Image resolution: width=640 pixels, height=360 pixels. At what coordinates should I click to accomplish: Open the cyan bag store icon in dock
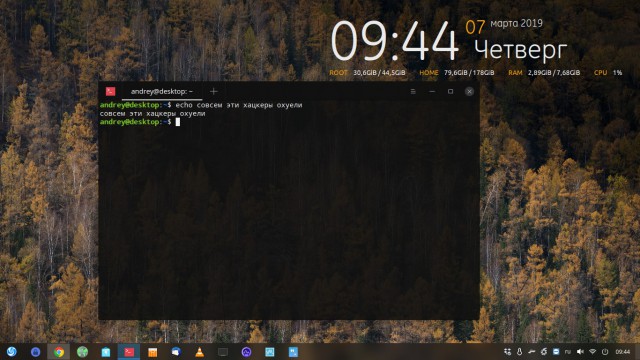pos(106,352)
